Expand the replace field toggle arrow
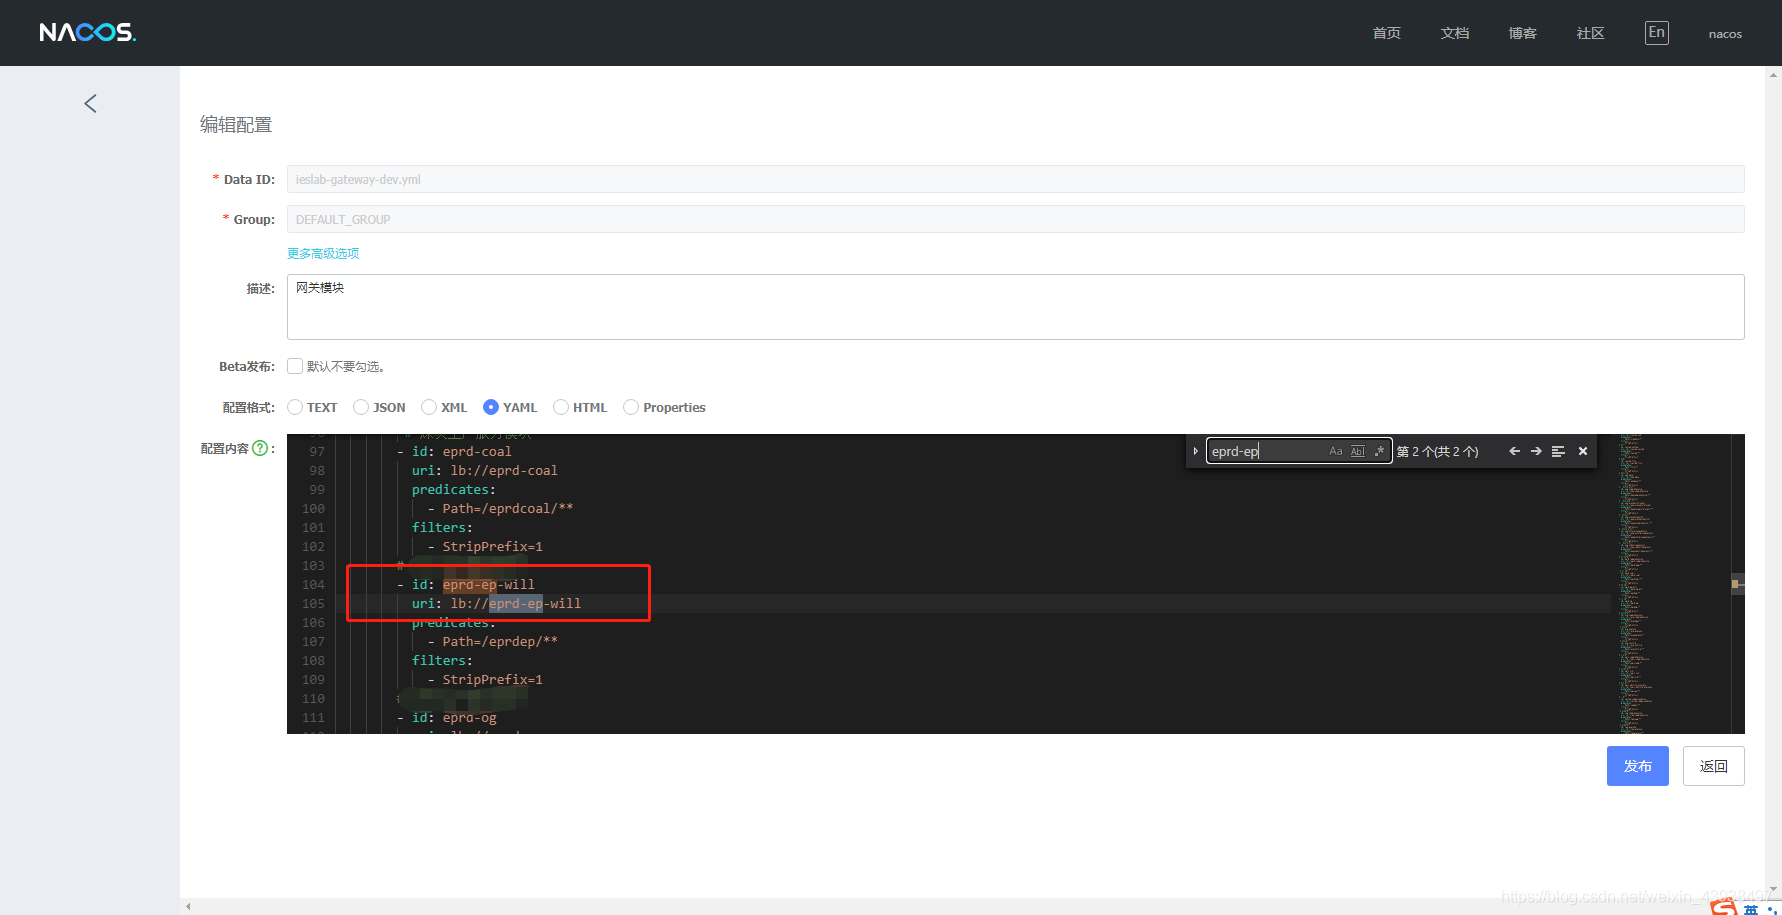 (x=1195, y=451)
